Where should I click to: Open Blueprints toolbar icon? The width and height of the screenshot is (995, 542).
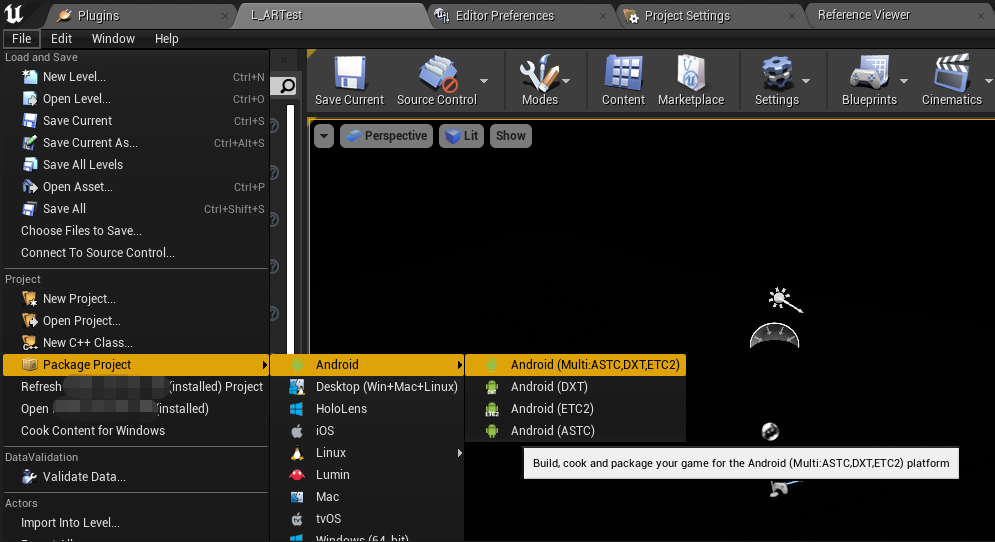coord(869,73)
